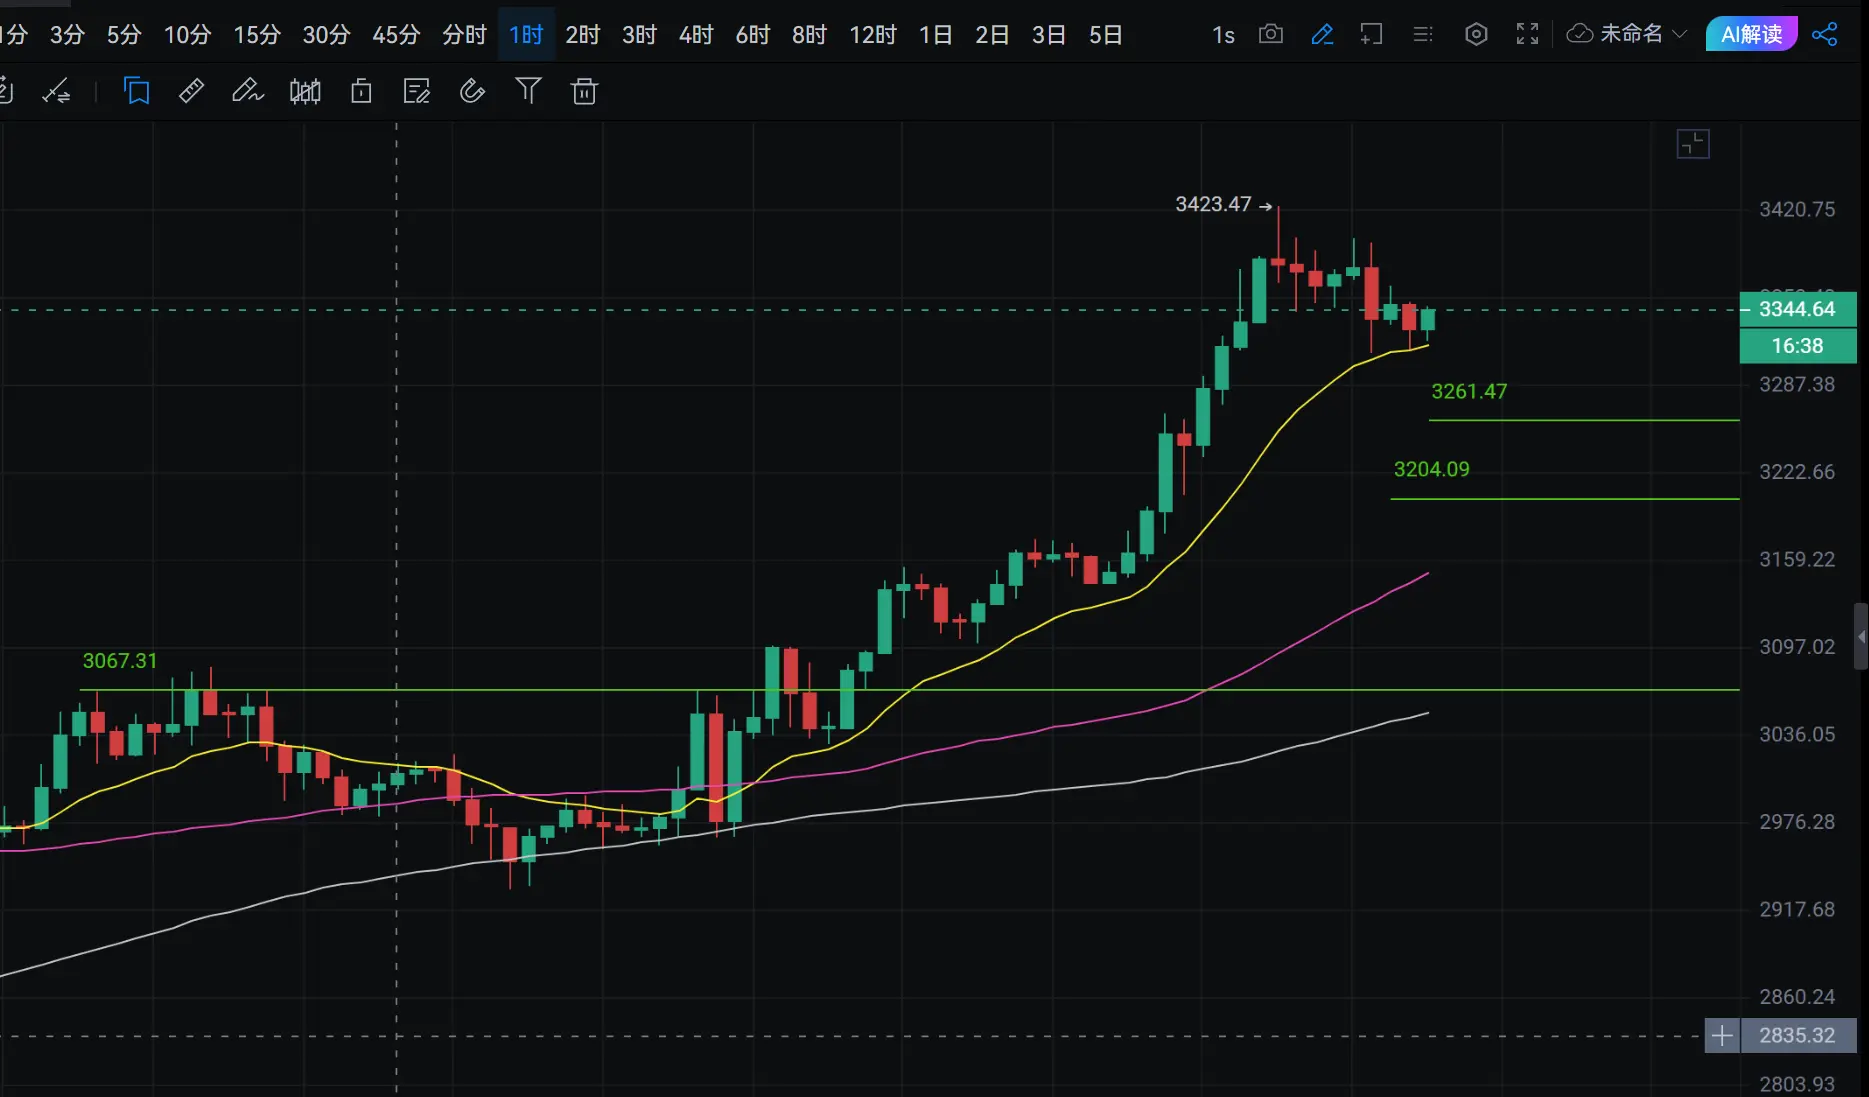Select the eraser tool
This screenshot has width=1869, height=1097.
tap(472, 92)
